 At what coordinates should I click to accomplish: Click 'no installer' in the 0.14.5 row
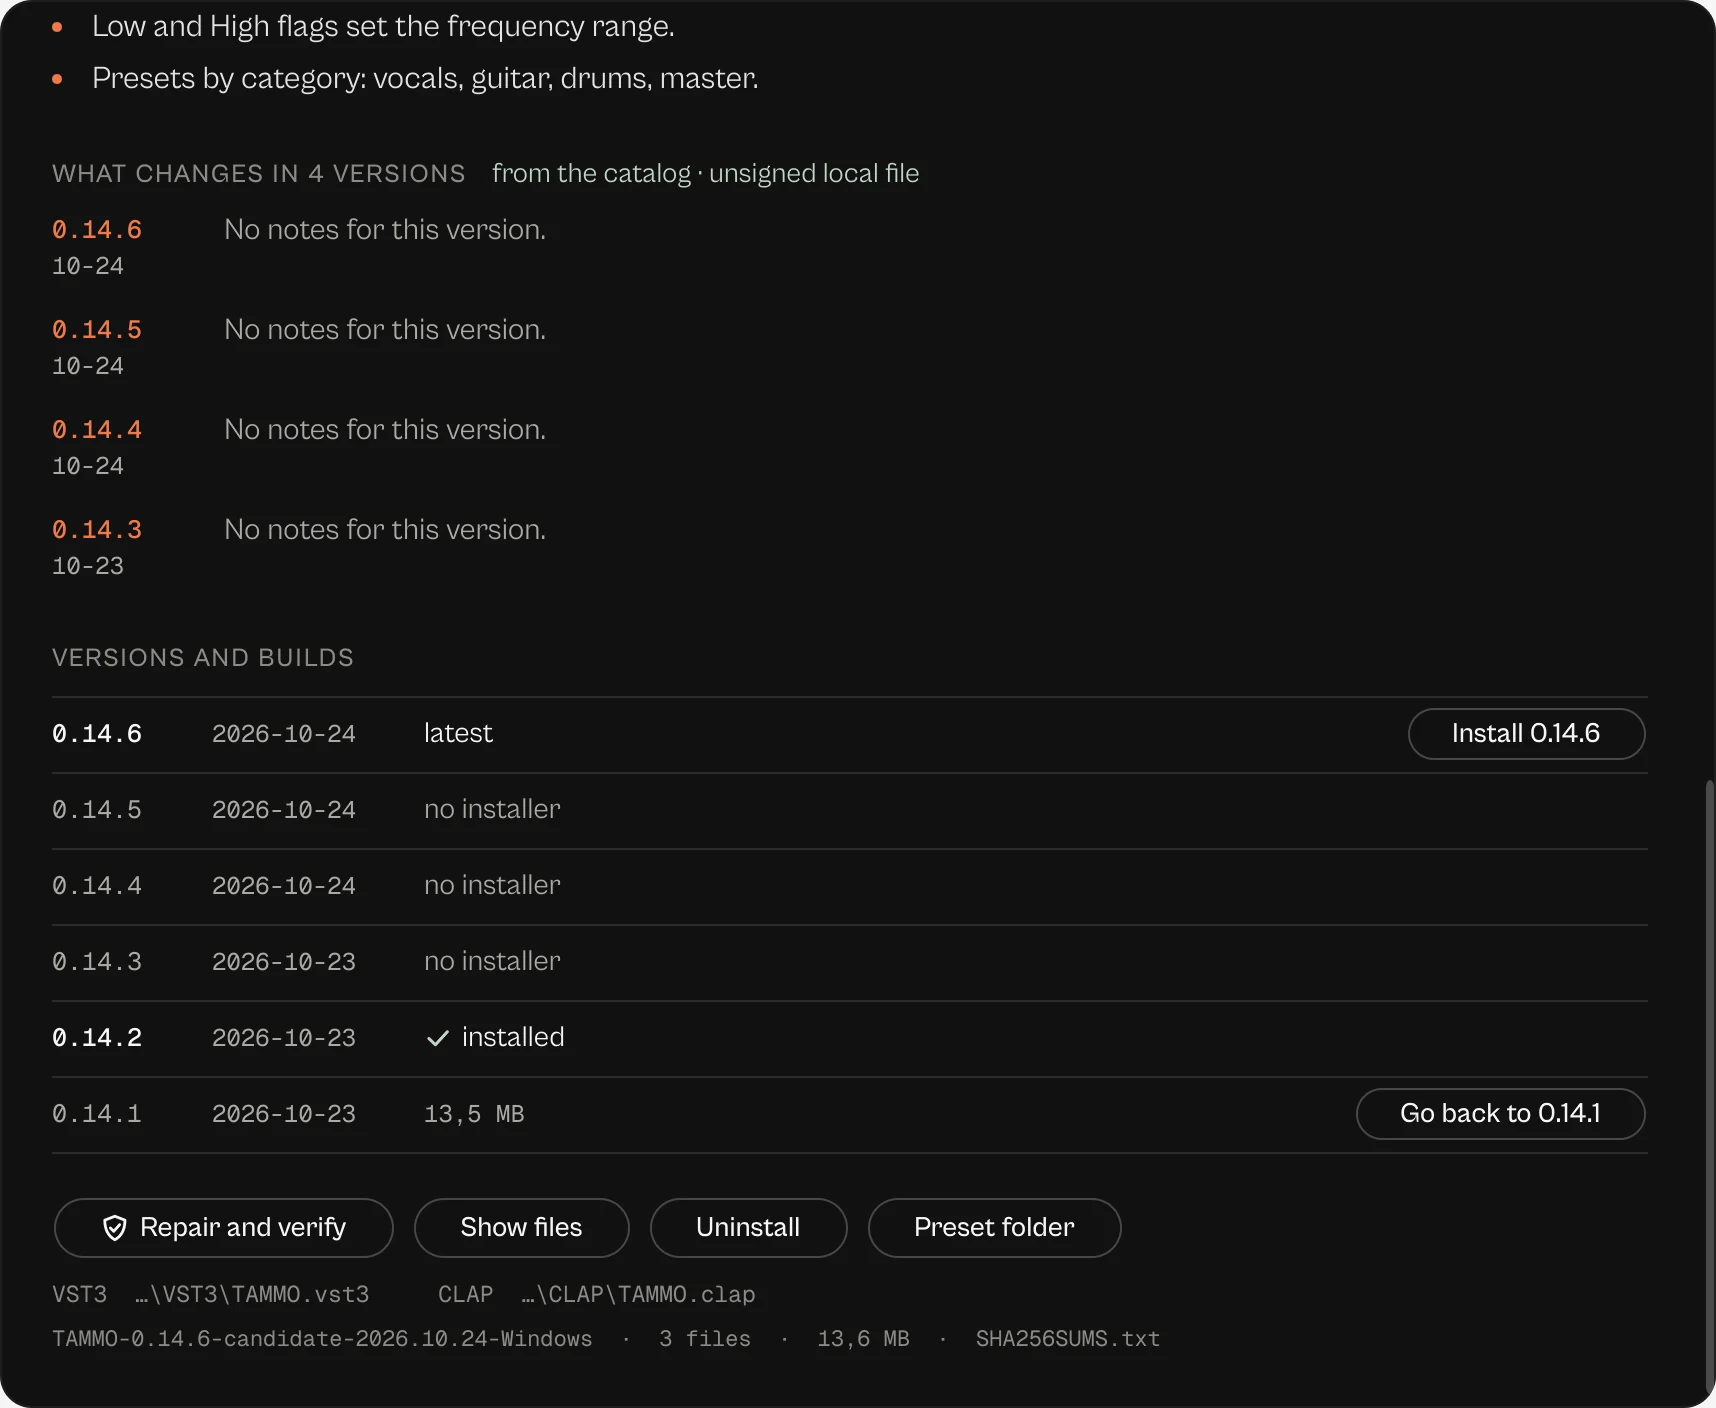(x=492, y=810)
